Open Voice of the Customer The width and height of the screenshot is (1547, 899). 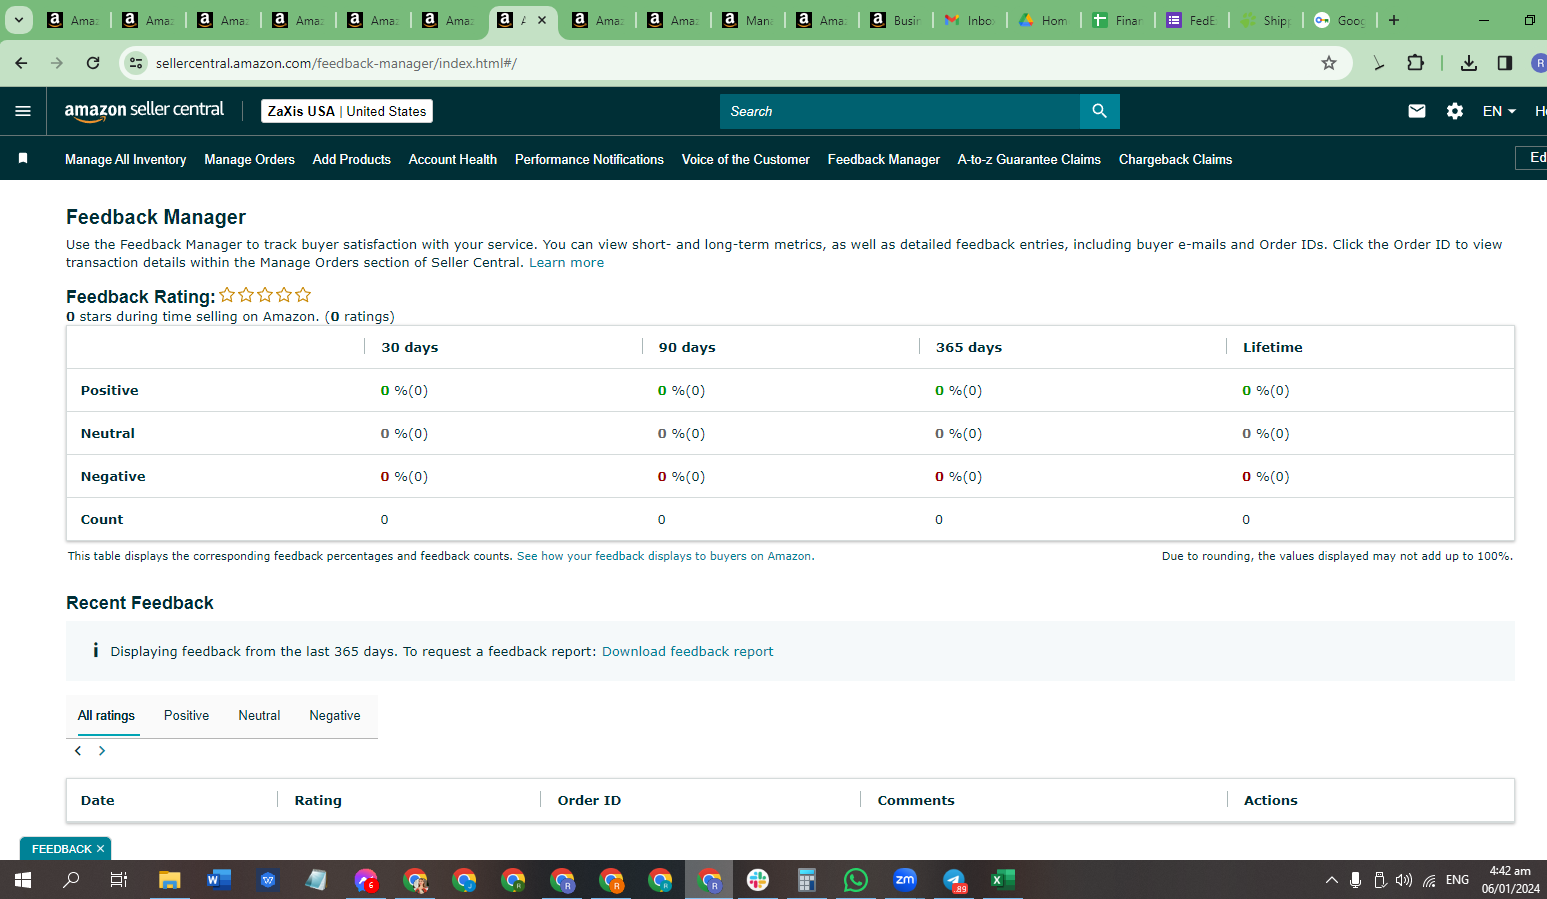pyautogui.click(x=745, y=159)
